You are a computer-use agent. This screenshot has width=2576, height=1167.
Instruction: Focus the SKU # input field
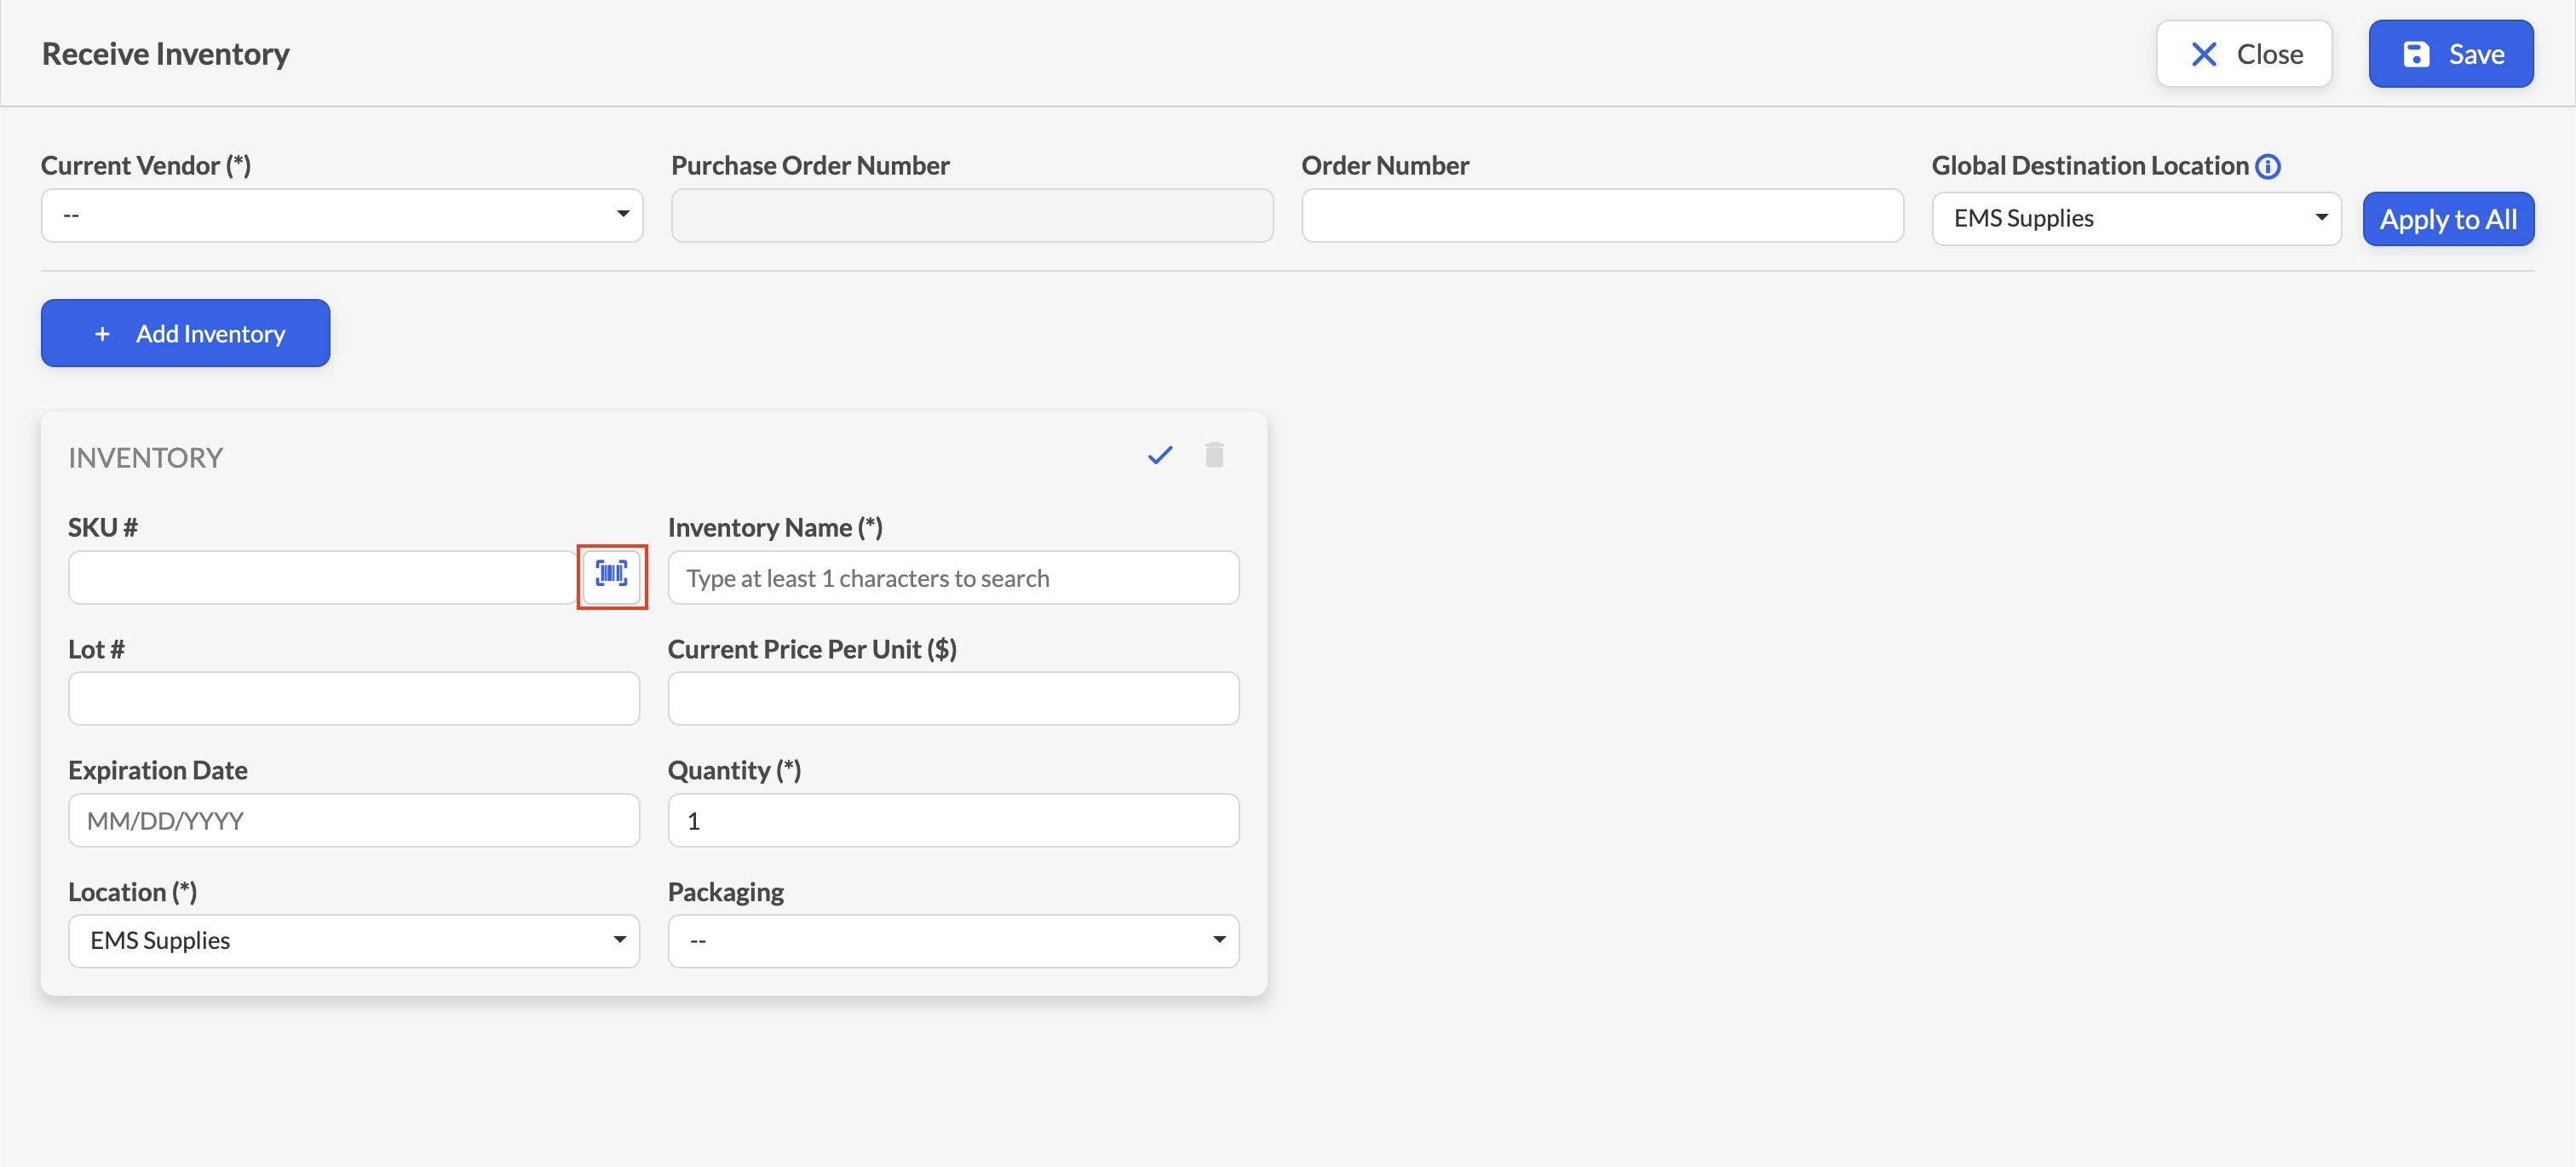point(322,578)
